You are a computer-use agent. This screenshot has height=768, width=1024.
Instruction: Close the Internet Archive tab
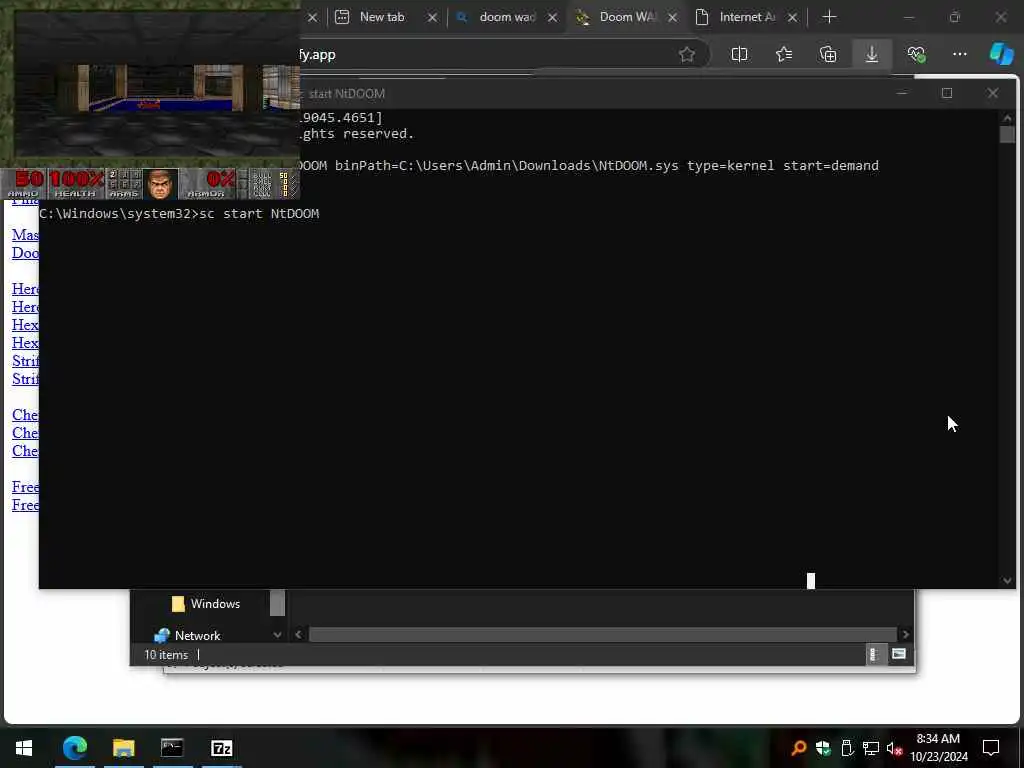(x=793, y=18)
